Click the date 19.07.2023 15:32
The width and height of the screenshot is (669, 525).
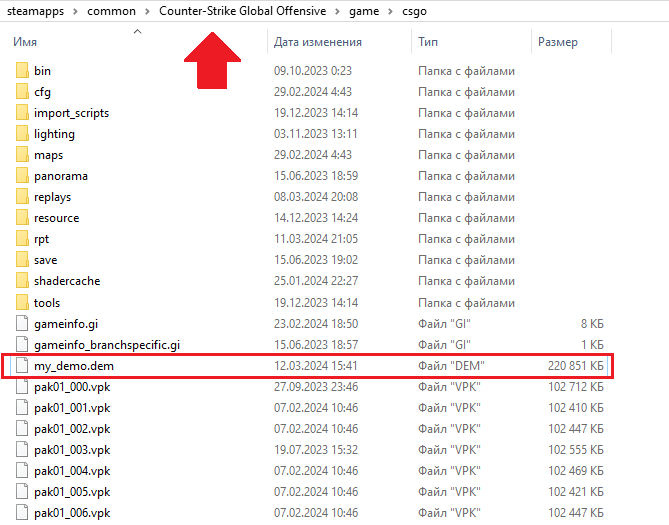point(316,450)
